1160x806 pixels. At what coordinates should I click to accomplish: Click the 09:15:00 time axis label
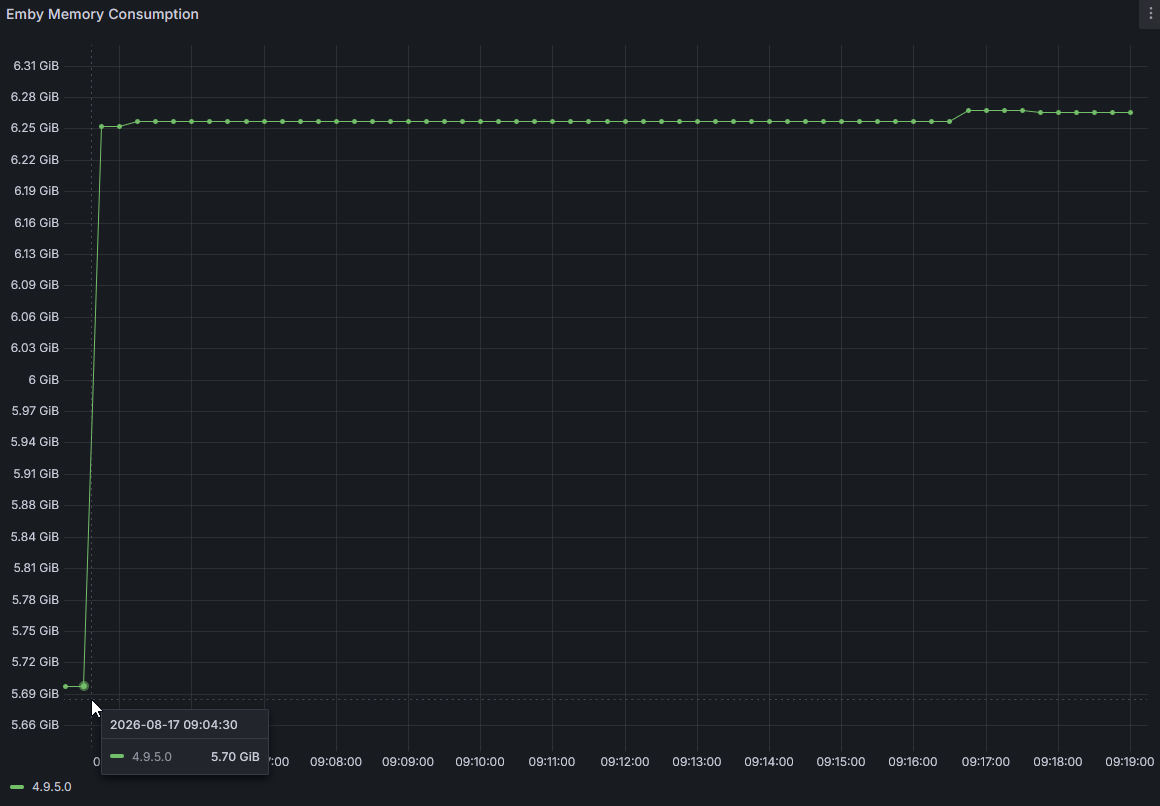(841, 762)
